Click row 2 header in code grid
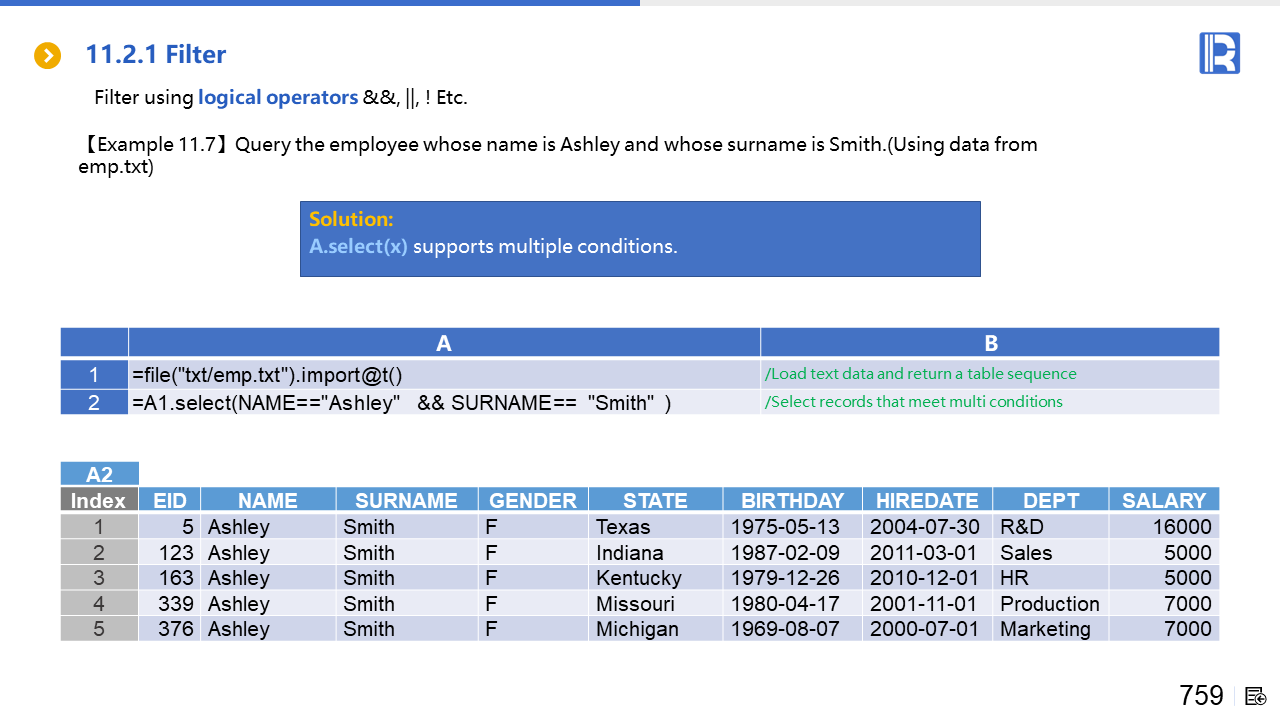The image size is (1280, 720). click(94, 402)
